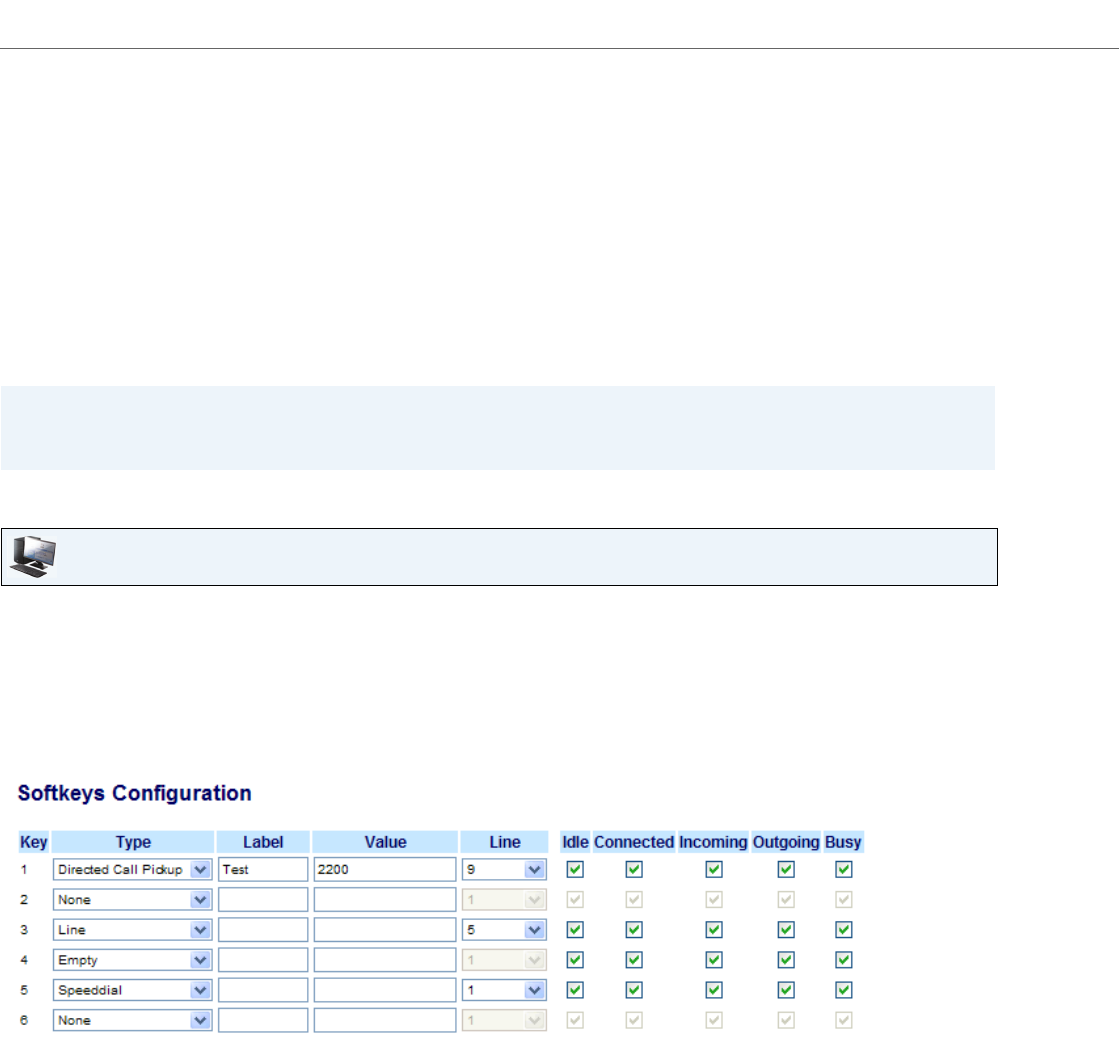Disable Busy checkbox for key 5
Viewport: 1119px width, 1038px height.
[x=843, y=990]
